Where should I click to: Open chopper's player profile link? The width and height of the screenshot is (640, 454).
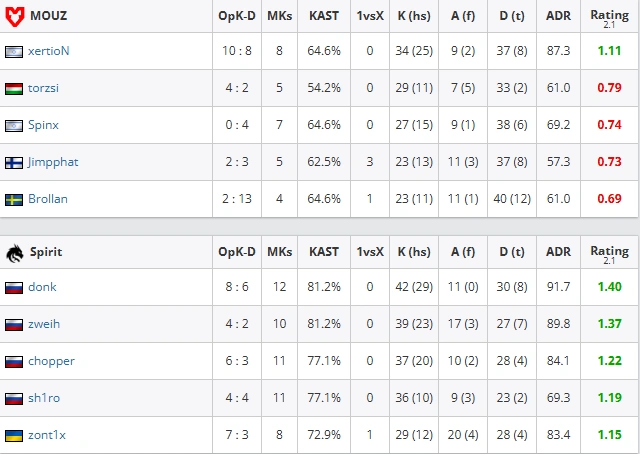tap(51, 361)
